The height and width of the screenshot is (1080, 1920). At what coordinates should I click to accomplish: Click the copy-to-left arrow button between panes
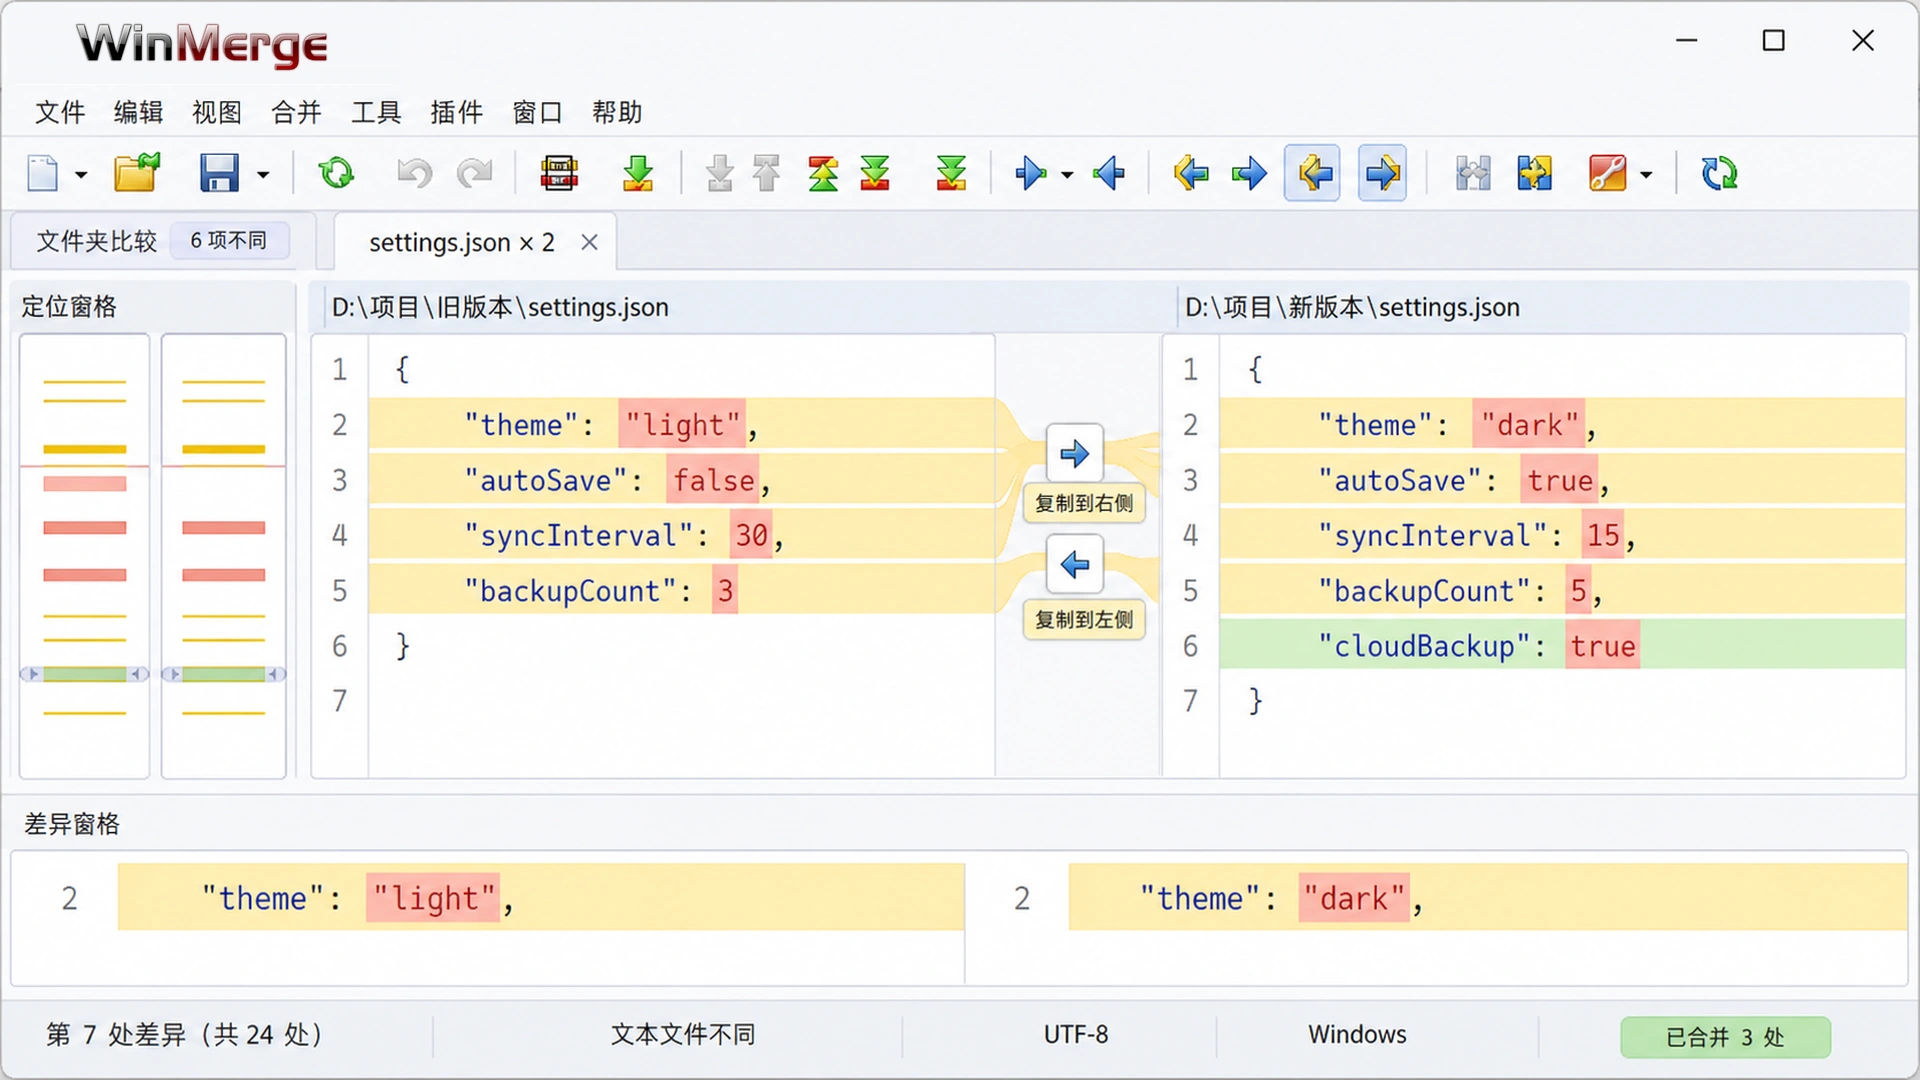1075,565
